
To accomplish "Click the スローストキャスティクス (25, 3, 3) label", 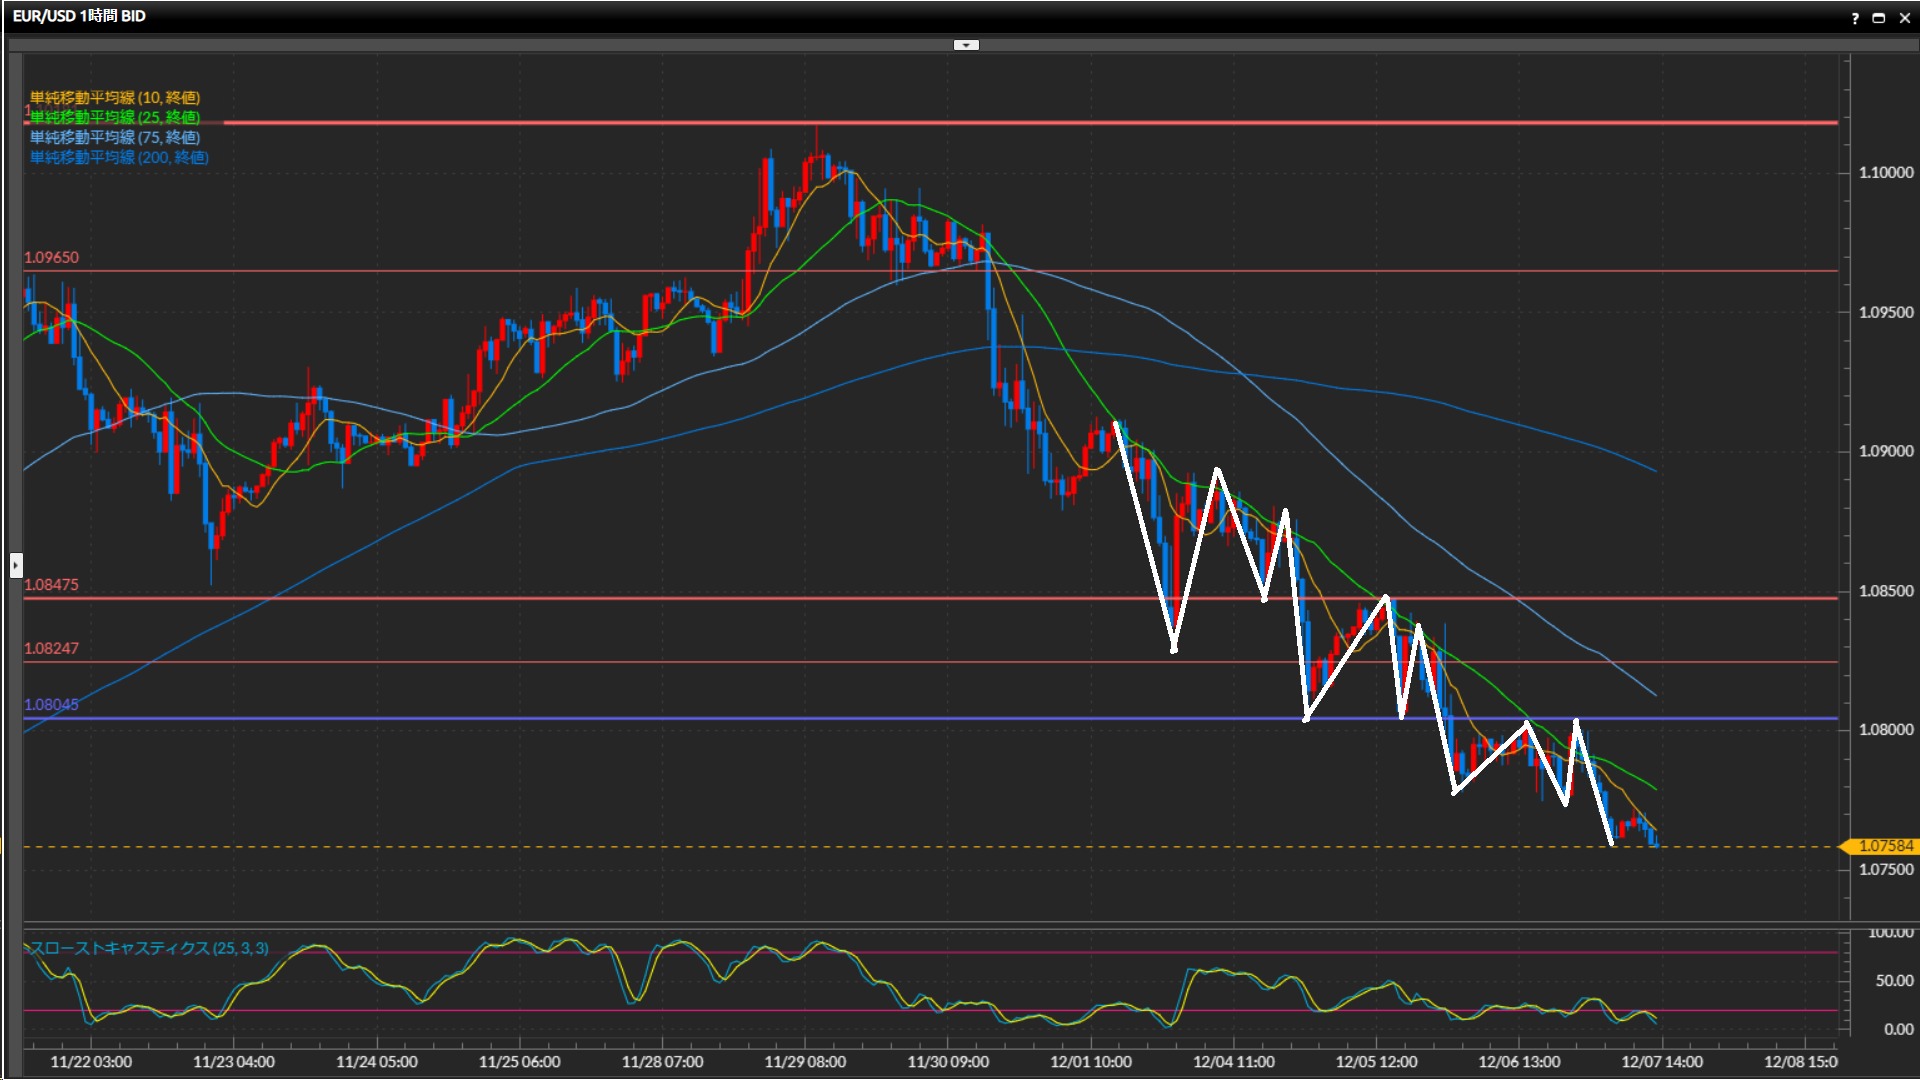I will 149,948.
